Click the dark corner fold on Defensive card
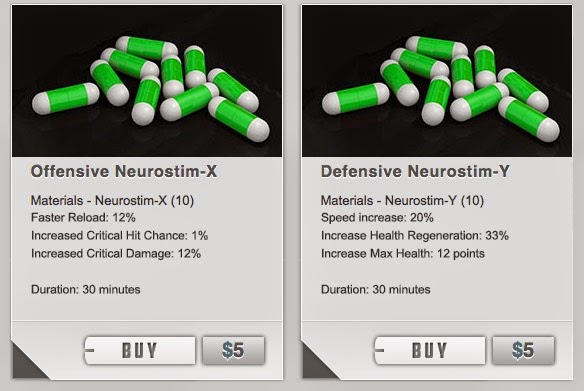Screen dimensions: 584x391 [x=318, y=363]
